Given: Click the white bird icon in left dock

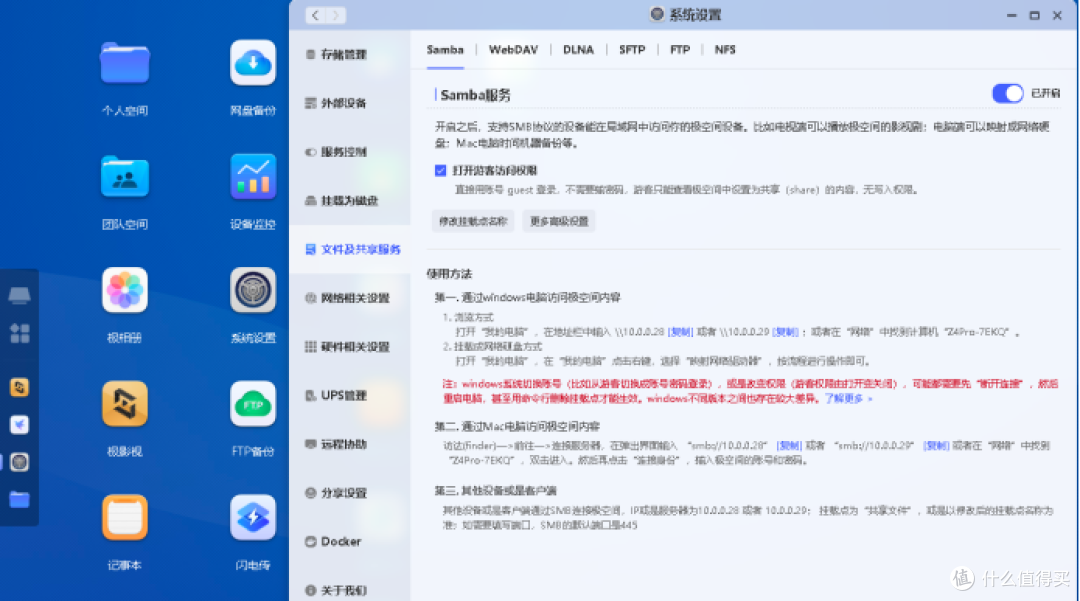Looking at the screenshot, I should coord(19,425).
